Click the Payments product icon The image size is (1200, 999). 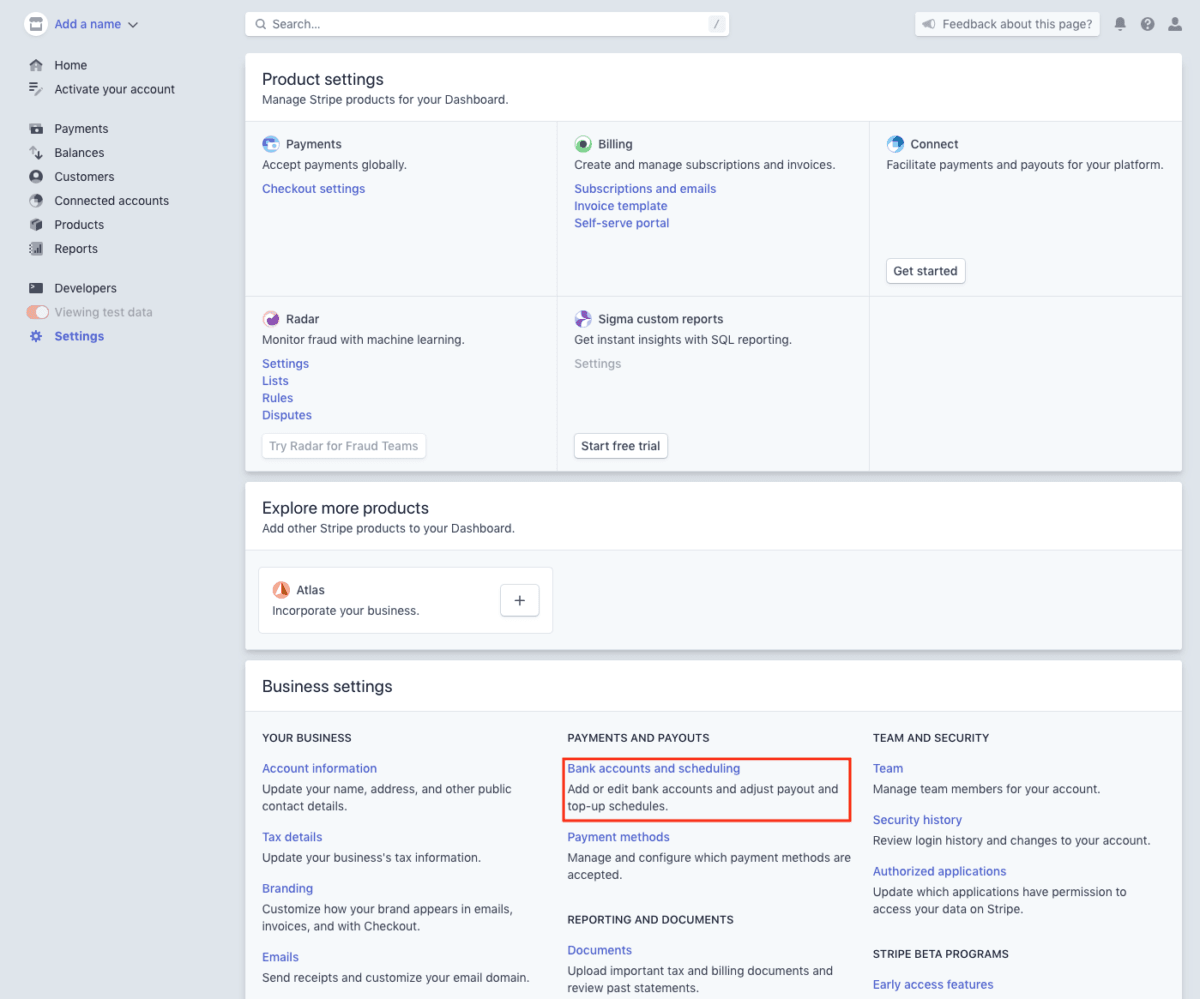(271, 144)
